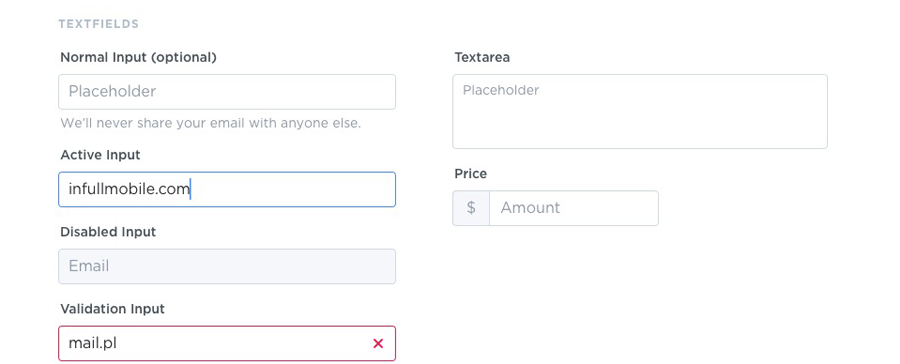The height and width of the screenshot is (364, 900).
Task: Click the Placeholder text inside the Textarea
Action: [x=501, y=90]
